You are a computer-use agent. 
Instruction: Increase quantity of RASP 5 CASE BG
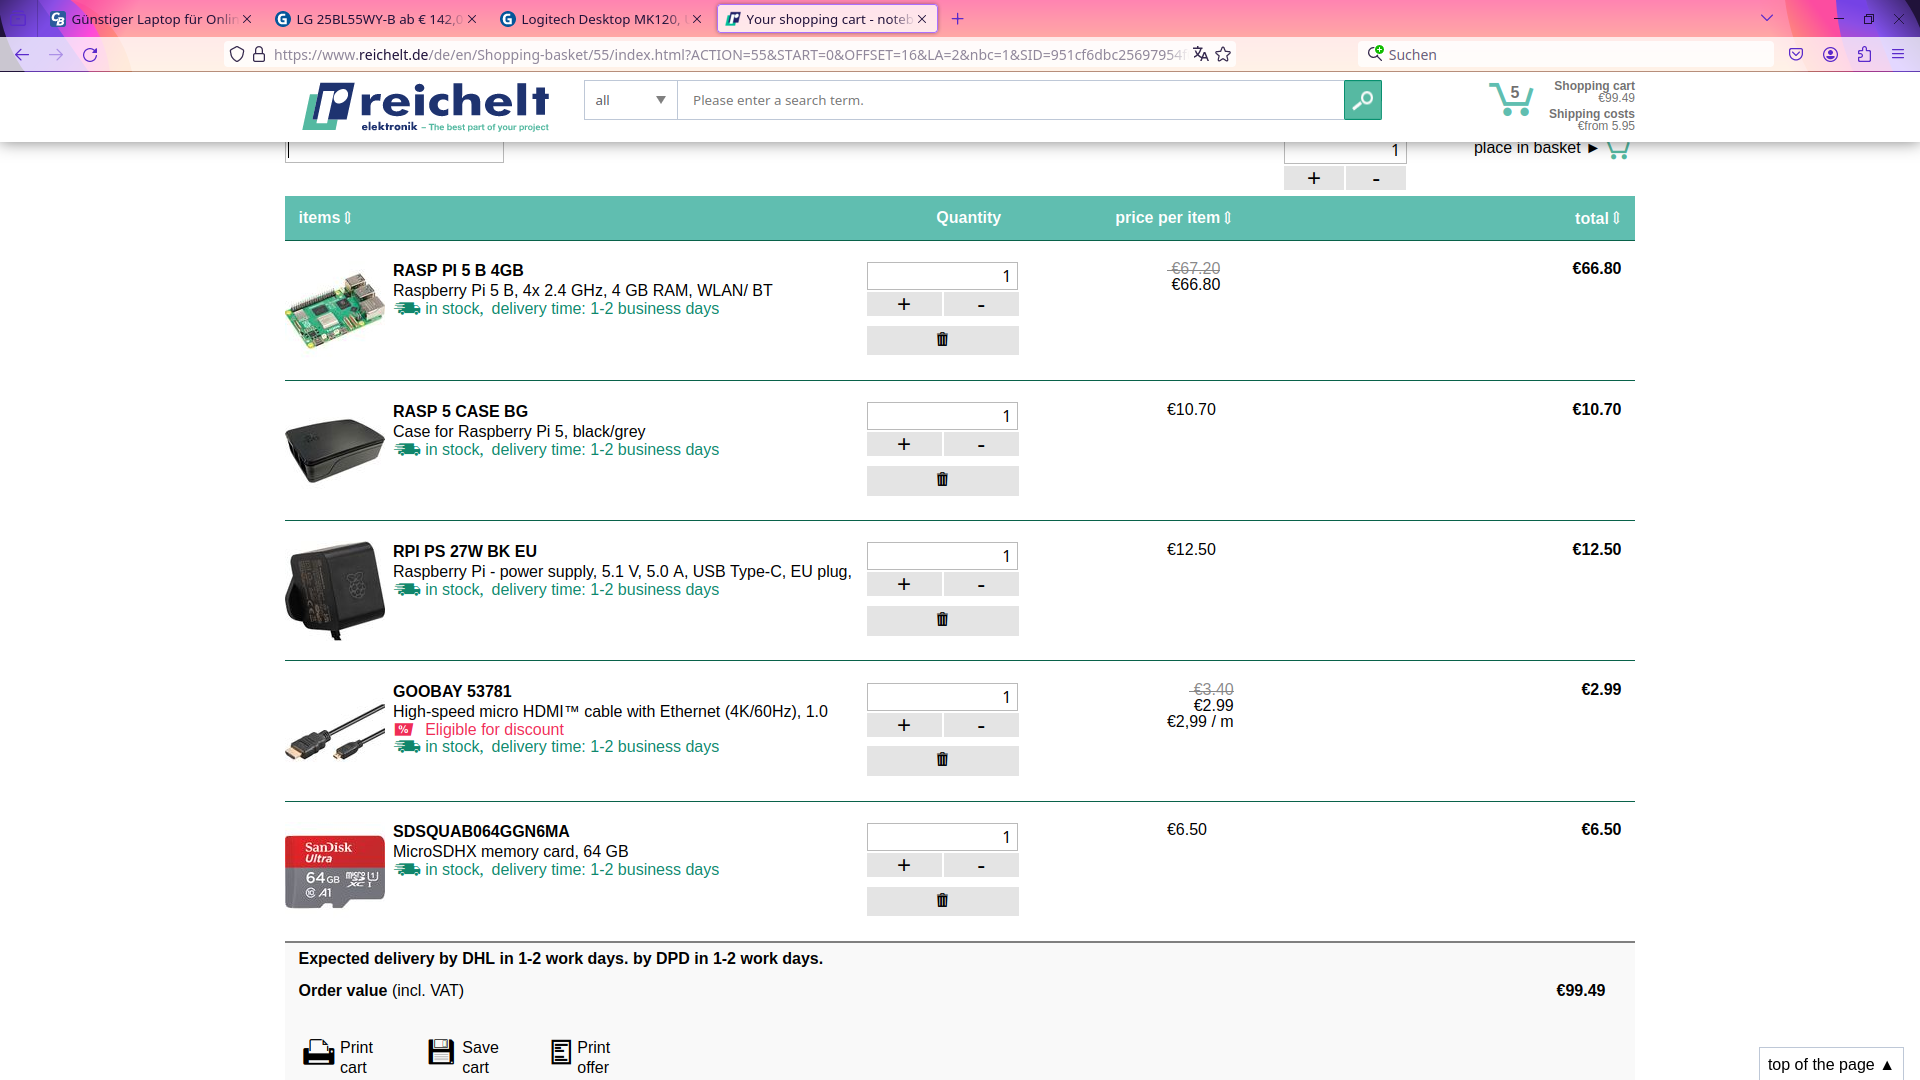[904, 444]
